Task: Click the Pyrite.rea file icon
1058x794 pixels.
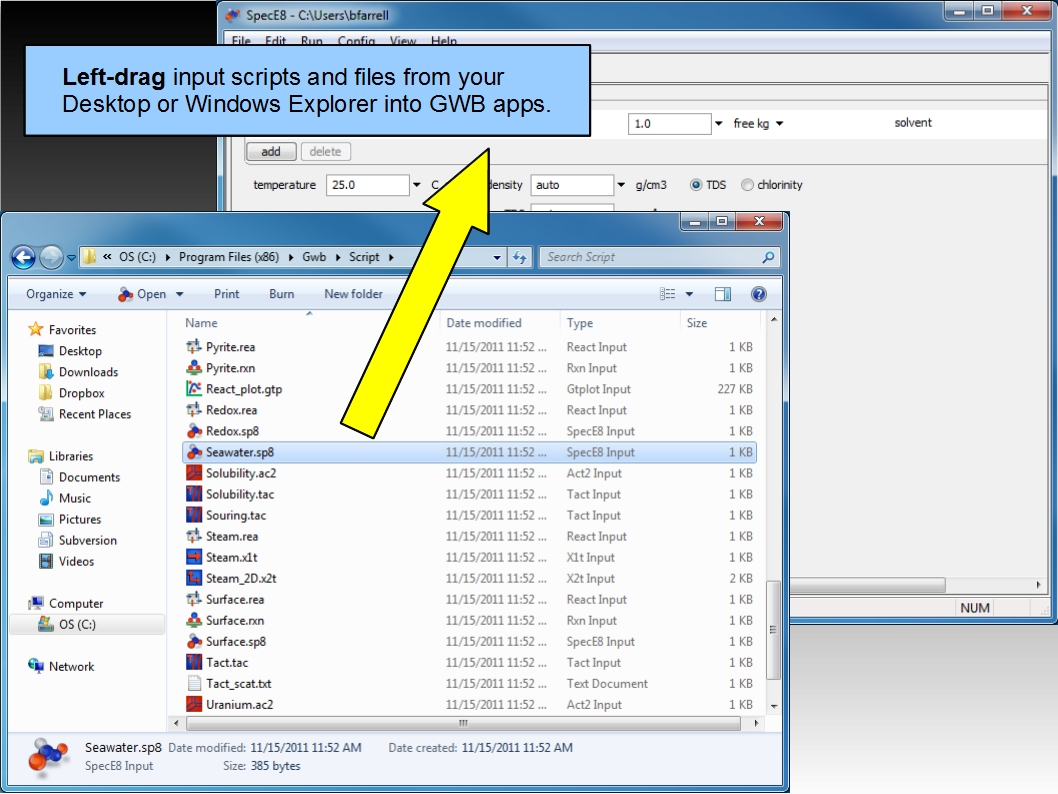Action: tap(194, 347)
